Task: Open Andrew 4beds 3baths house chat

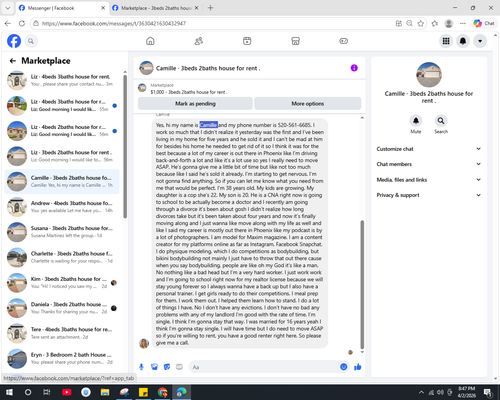Action: pyautogui.click(x=62, y=207)
